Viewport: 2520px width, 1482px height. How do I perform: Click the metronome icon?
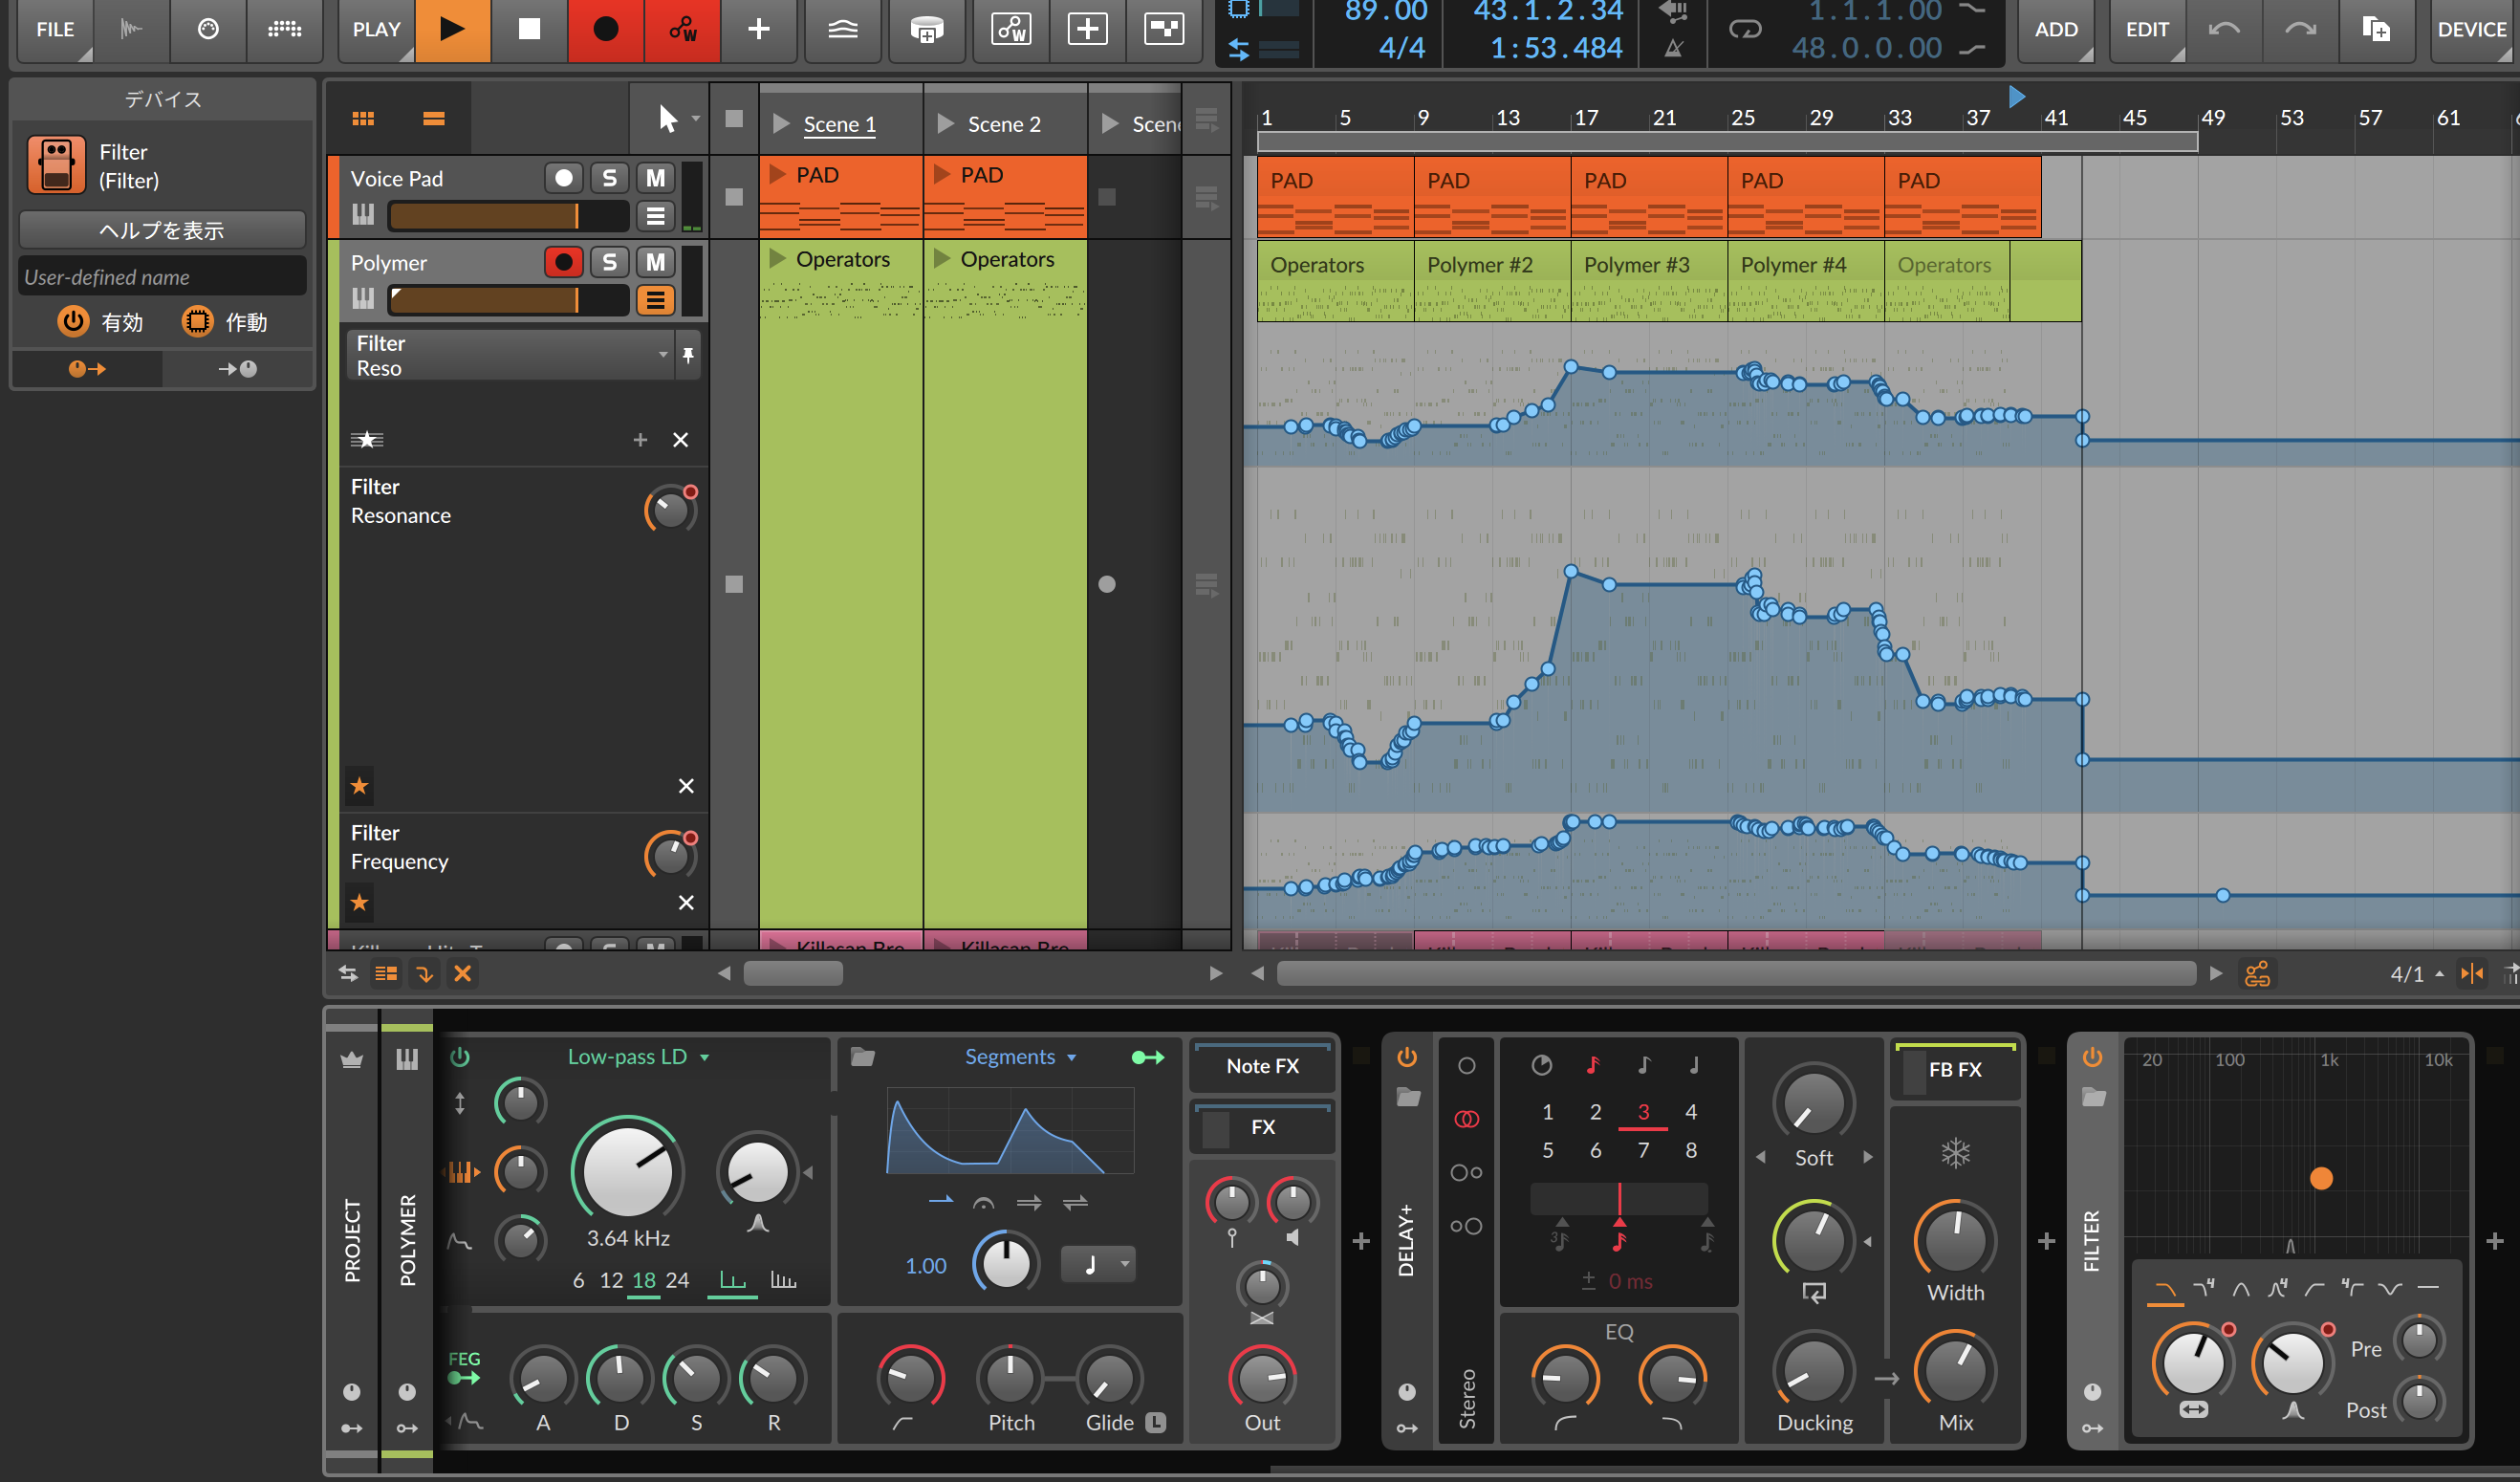click(x=1673, y=48)
